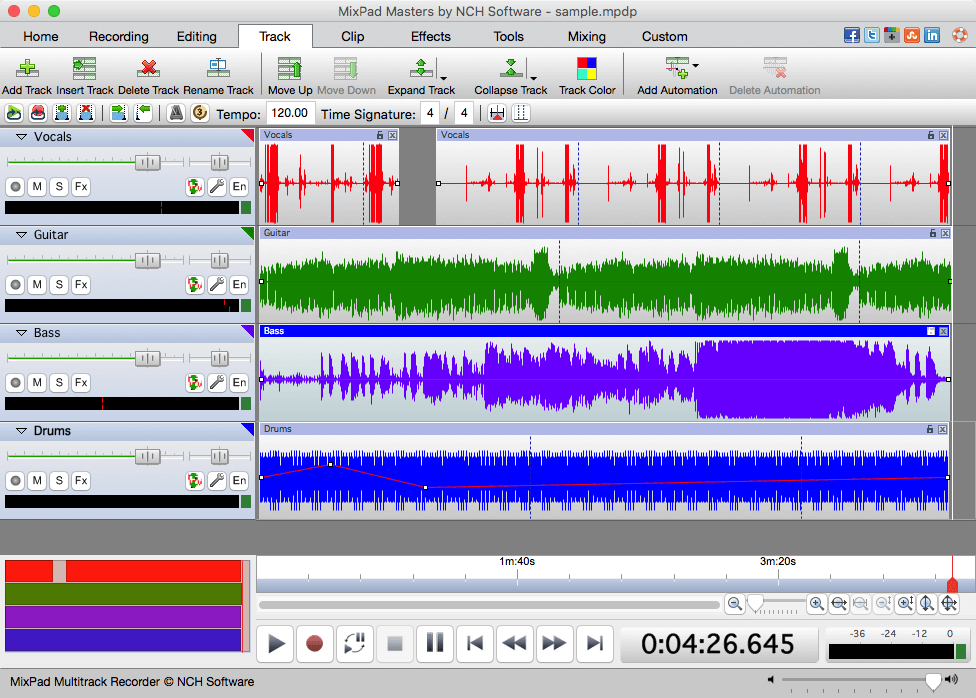Click the Facebook share icon
The height and width of the screenshot is (698, 976).
pos(852,35)
